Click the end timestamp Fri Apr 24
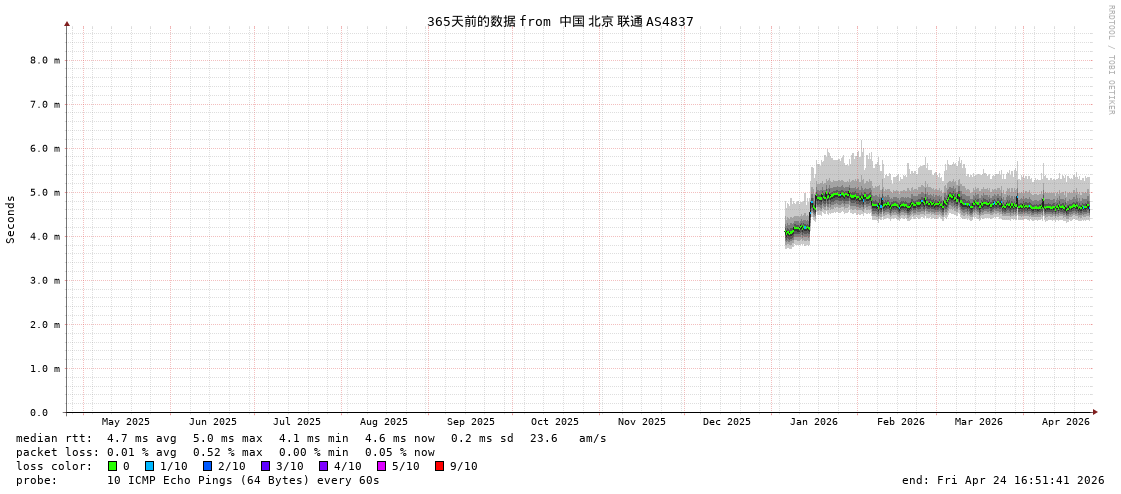The height and width of the screenshot is (494, 1121). pos(1003,480)
